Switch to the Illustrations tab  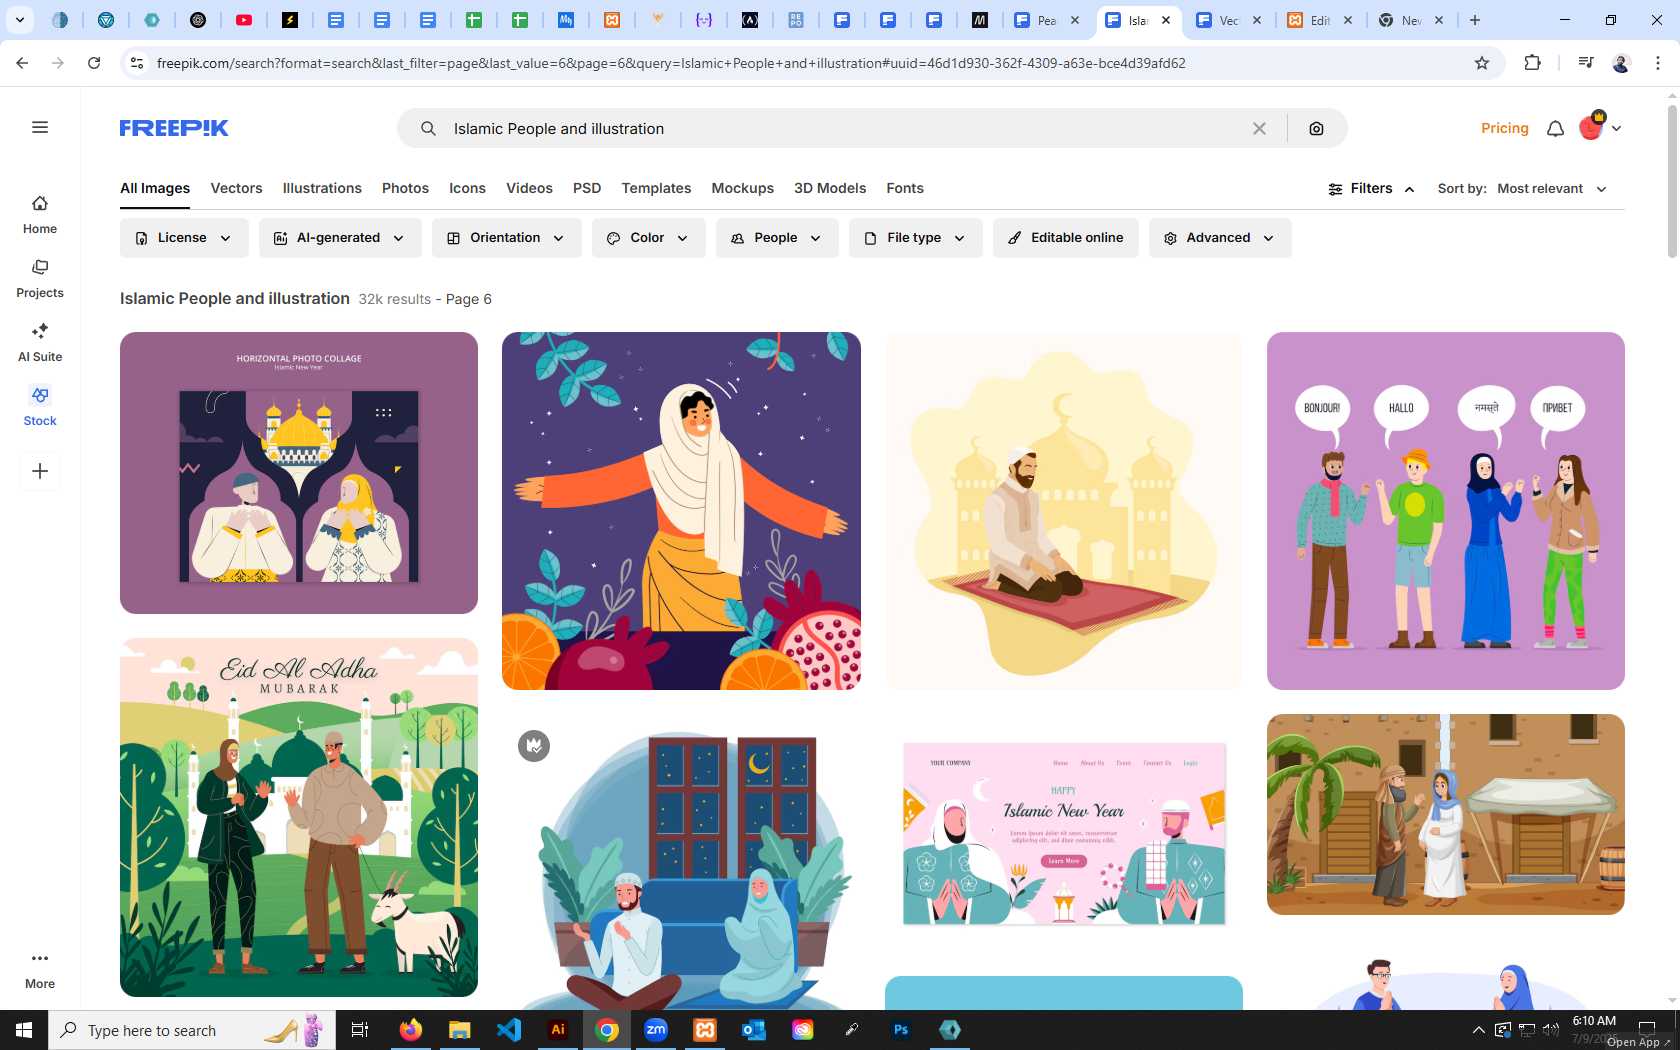tap(322, 188)
